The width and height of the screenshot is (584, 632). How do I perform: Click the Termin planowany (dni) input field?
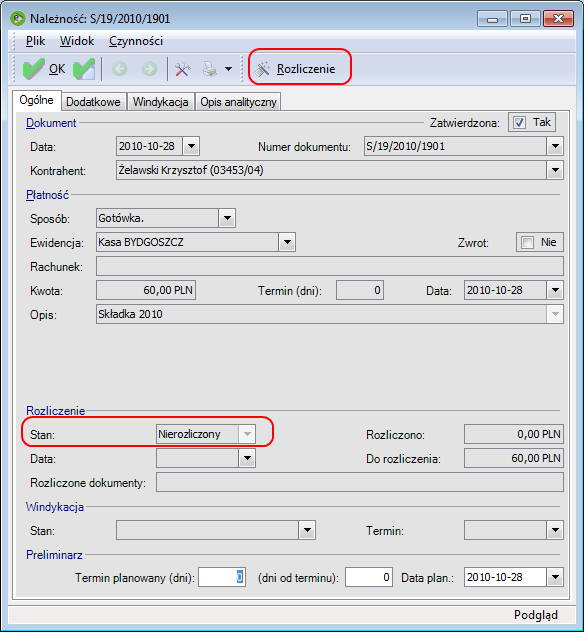222,577
